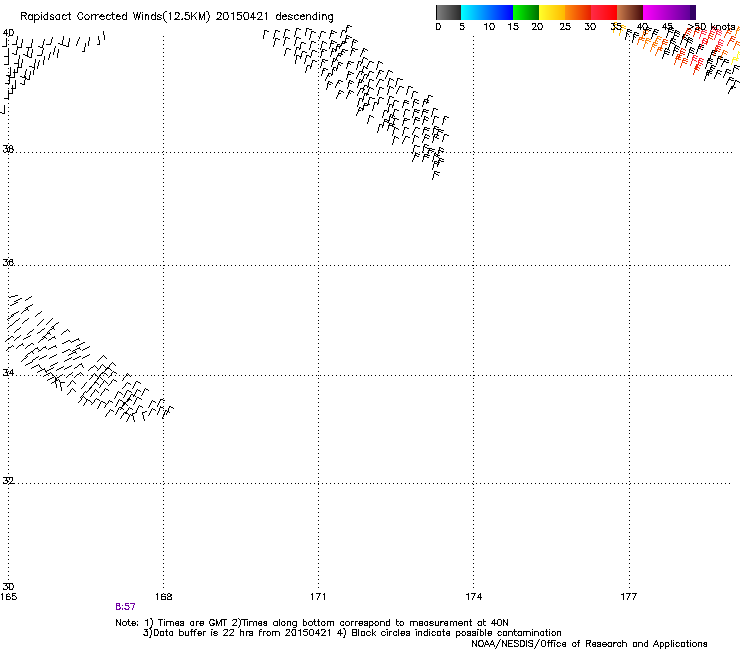Click the magenta-purple 40-50 knots legend segment
The width and height of the screenshot is (740, 650).
tap(669, 12)
